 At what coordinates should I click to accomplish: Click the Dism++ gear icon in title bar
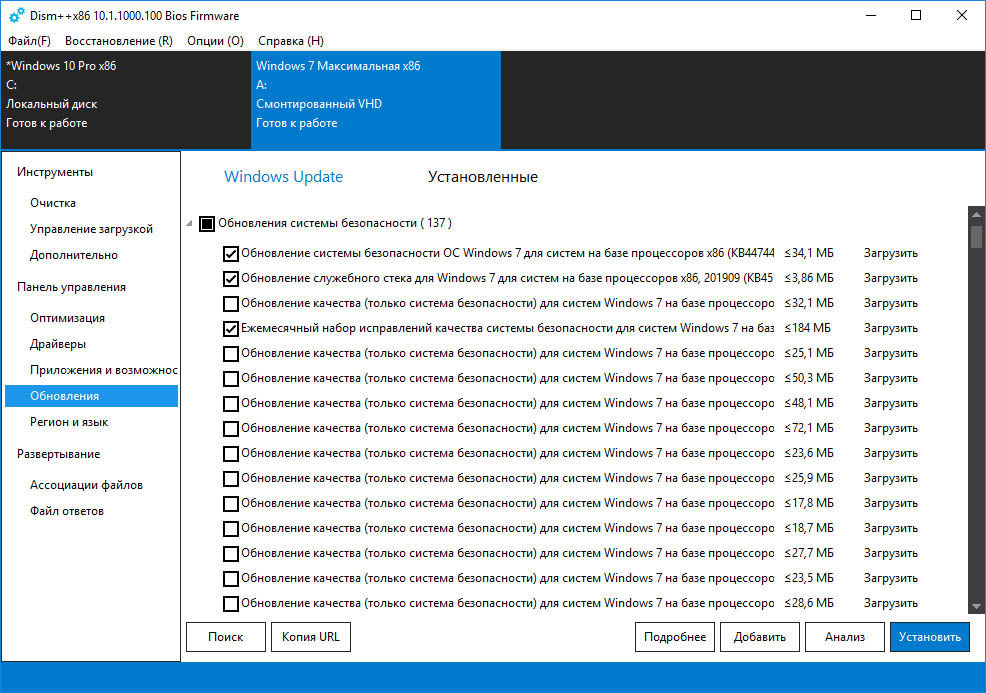16,16
